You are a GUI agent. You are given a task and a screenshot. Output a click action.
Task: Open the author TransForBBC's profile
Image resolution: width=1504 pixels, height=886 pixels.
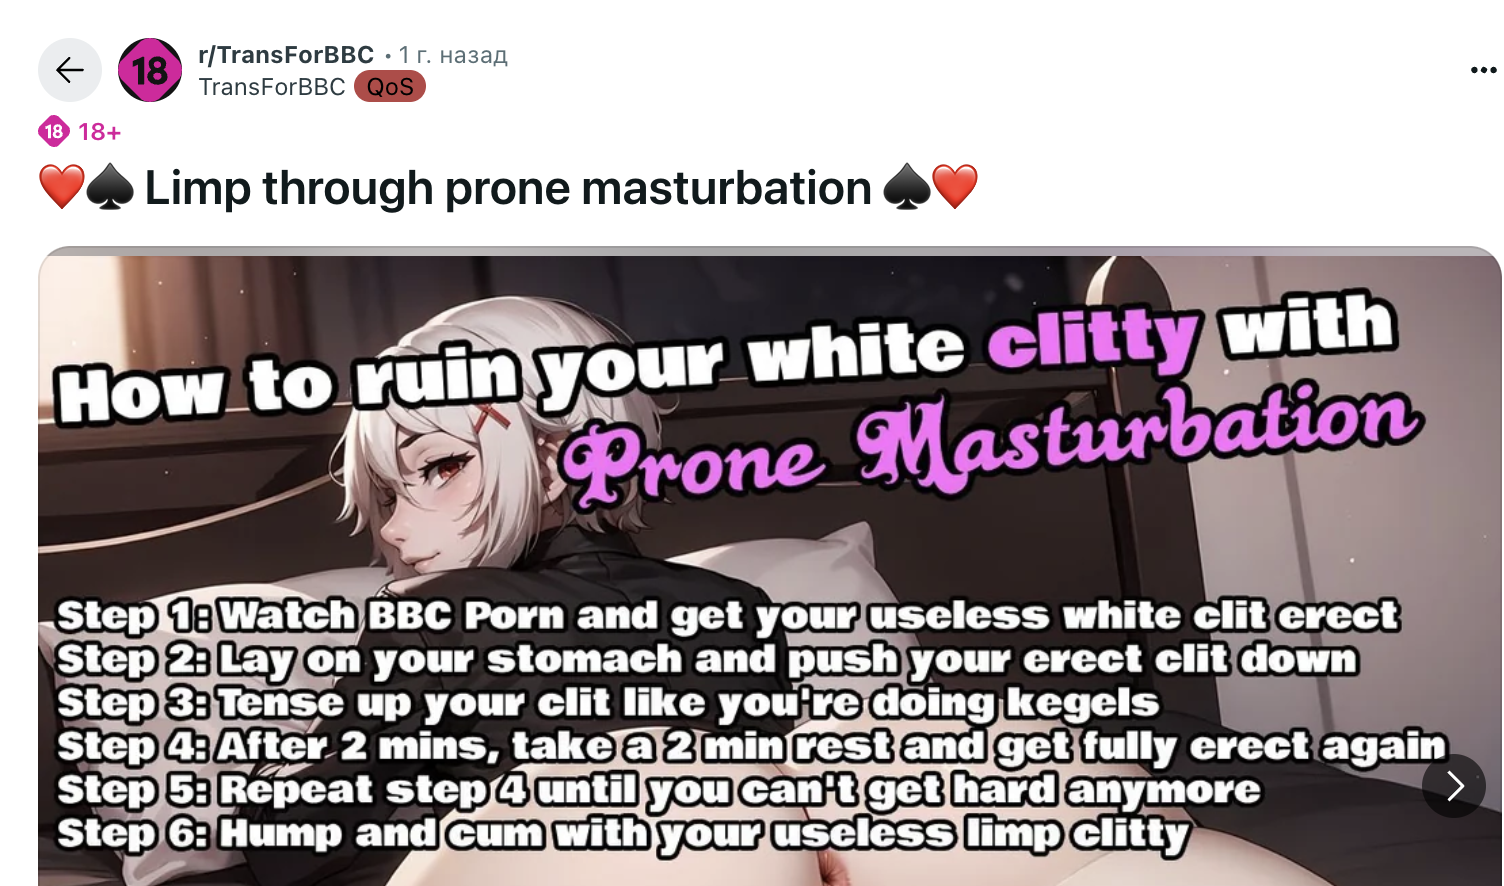click(272, 87)
